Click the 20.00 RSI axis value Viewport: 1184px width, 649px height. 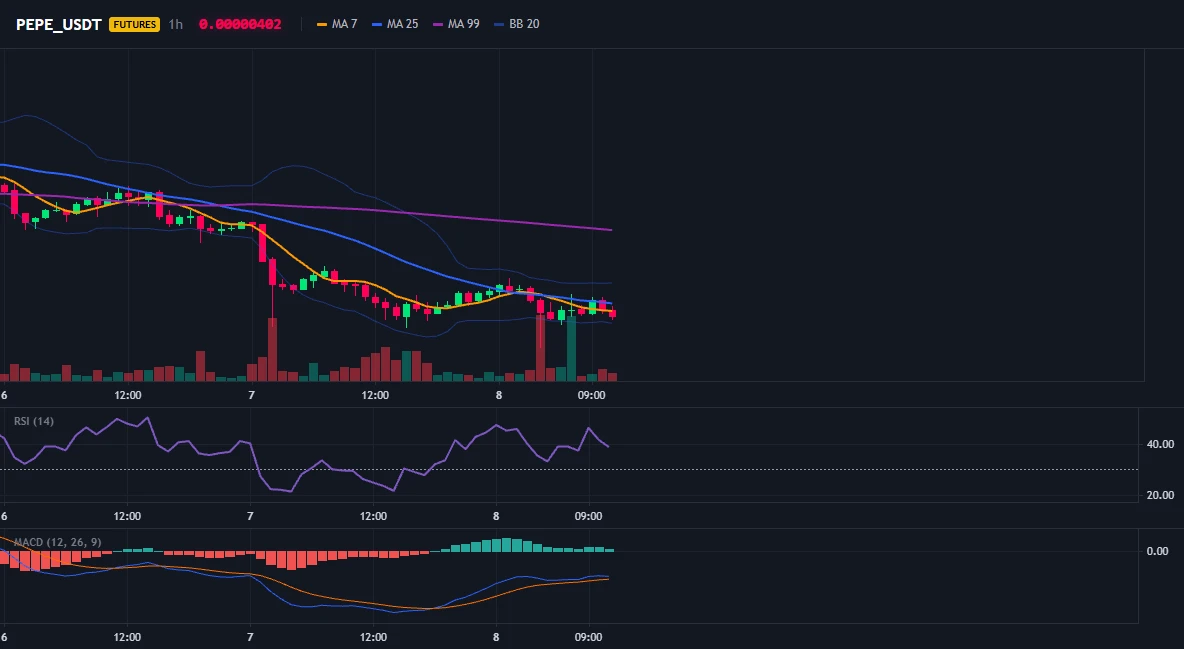[x=1160, y=495]
